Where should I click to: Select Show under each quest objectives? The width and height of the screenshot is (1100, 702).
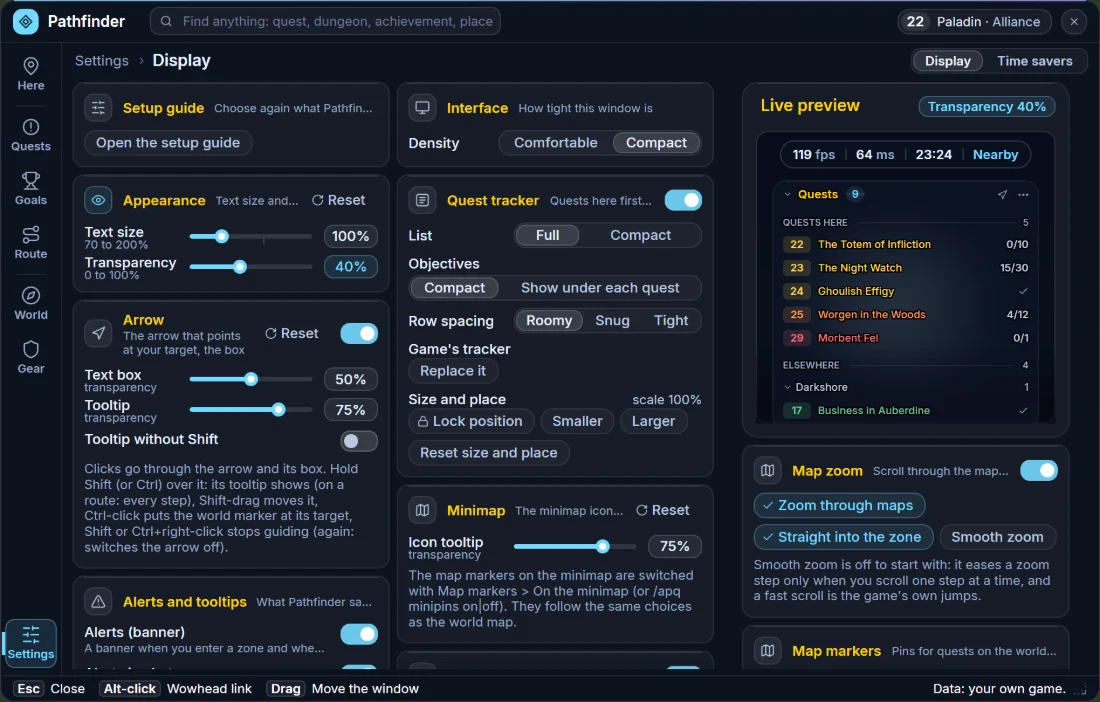tap(600, 288)
